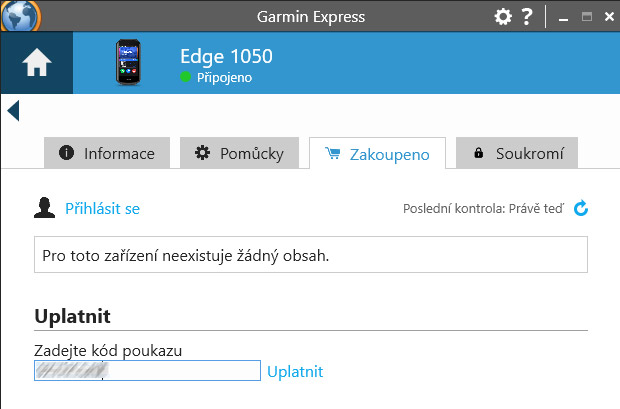Viewport: 620px width, 409px height.
Task: Click the Garmin Express globe logo
Action: click(21, 16)
